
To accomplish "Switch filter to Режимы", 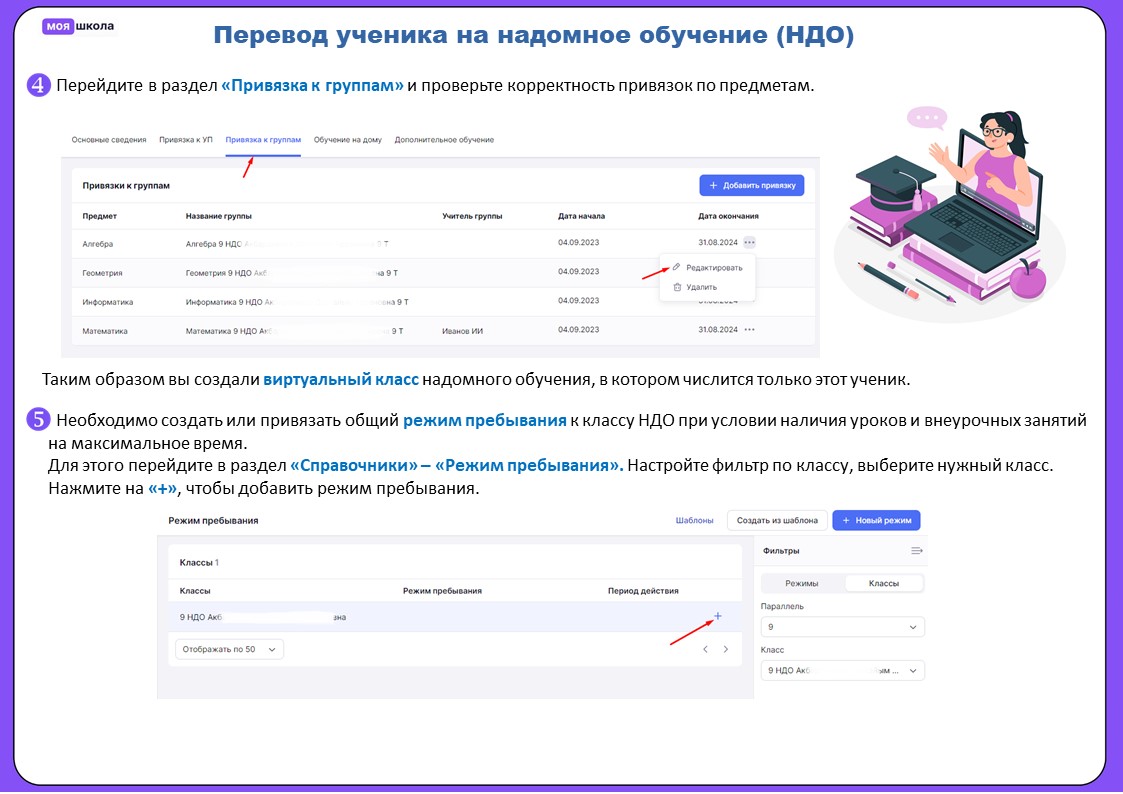I will [x=801, y=584].
